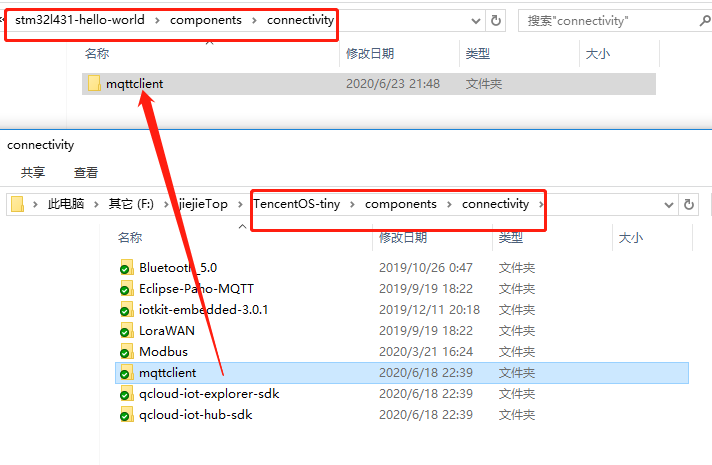Click the mqttclient folder icon in upper window

coord(94,84)
